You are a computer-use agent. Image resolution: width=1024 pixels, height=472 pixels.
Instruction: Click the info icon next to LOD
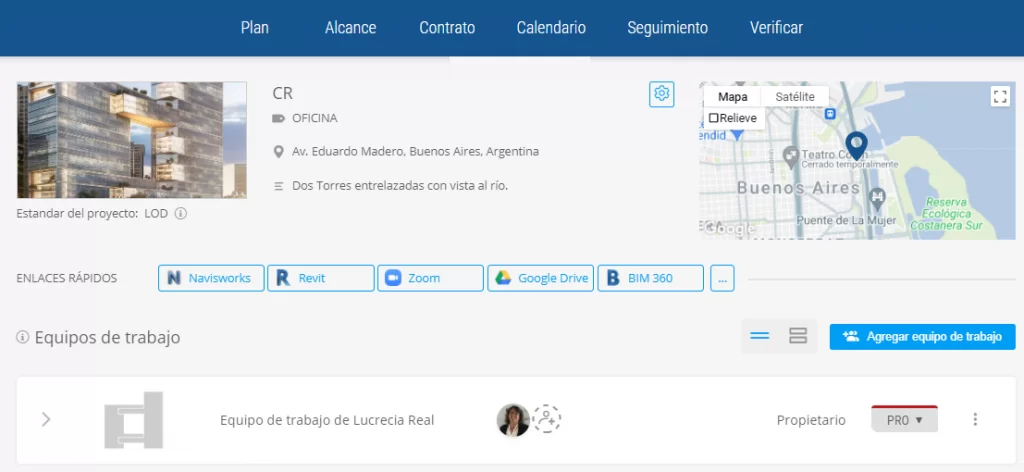(181, 213)
